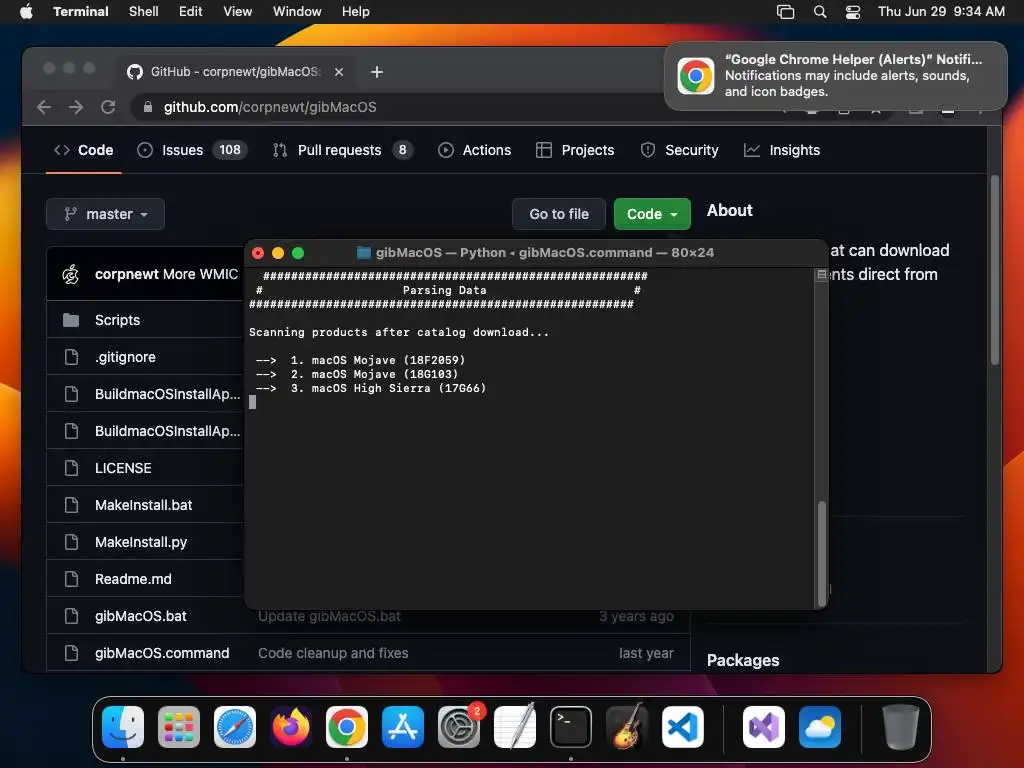
Task: Launch GarageBand from the Dock
Action: [x=627, y=727]
